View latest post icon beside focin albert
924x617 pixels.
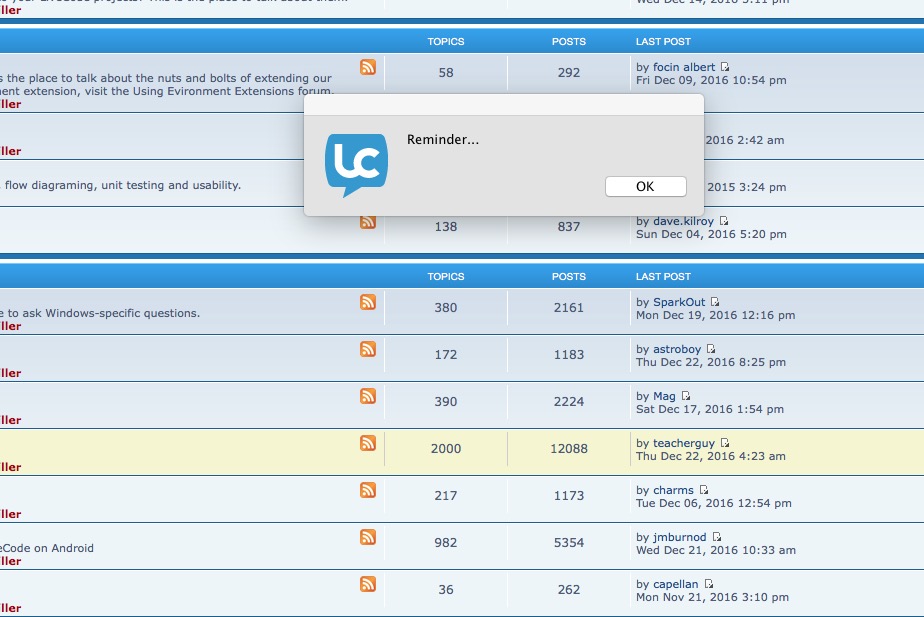click(725, 67)
